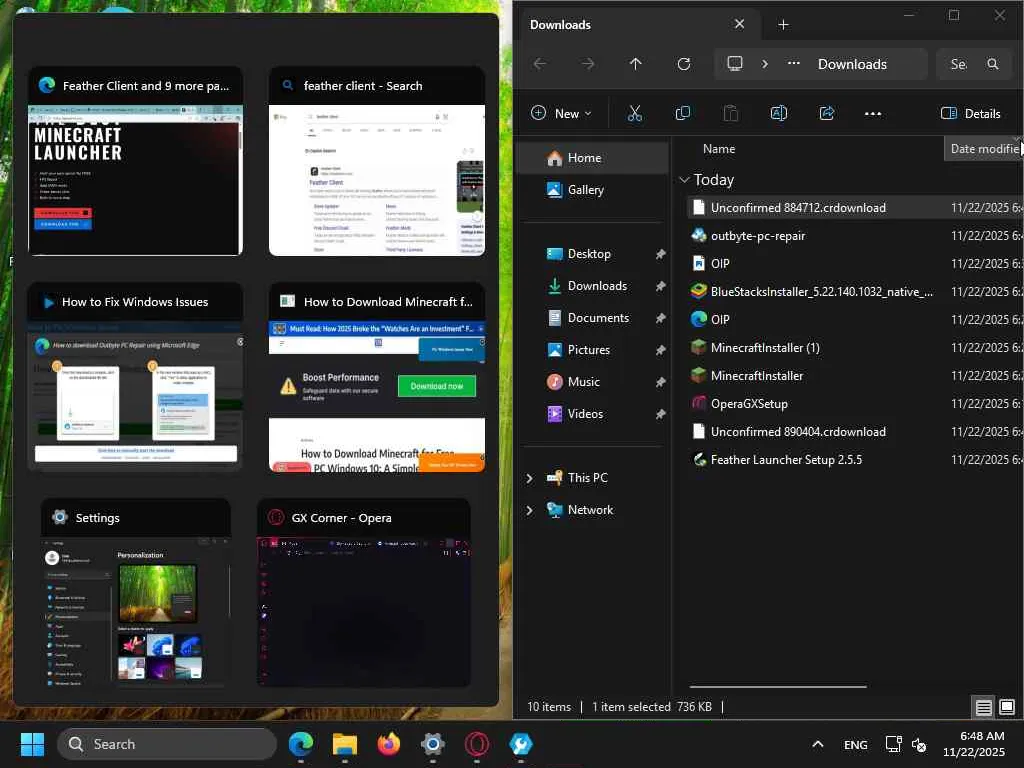Click the Share icon in toolbar
Viewport: 1024px width, 768px height.
click(x=826, y=113)
